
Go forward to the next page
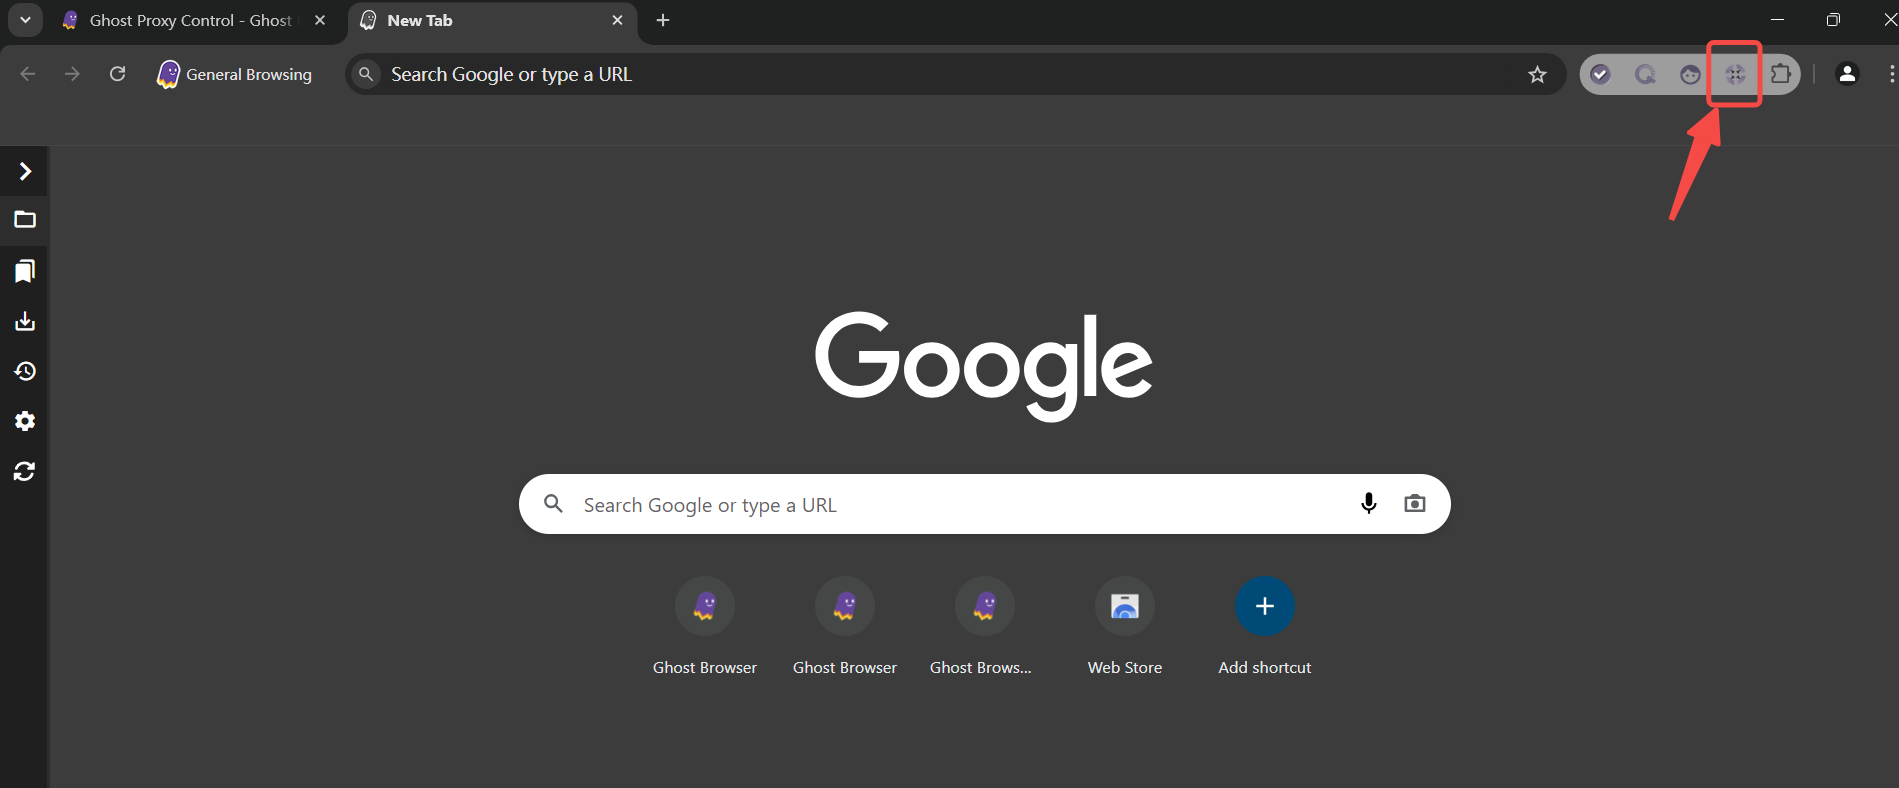pos(72,74)
